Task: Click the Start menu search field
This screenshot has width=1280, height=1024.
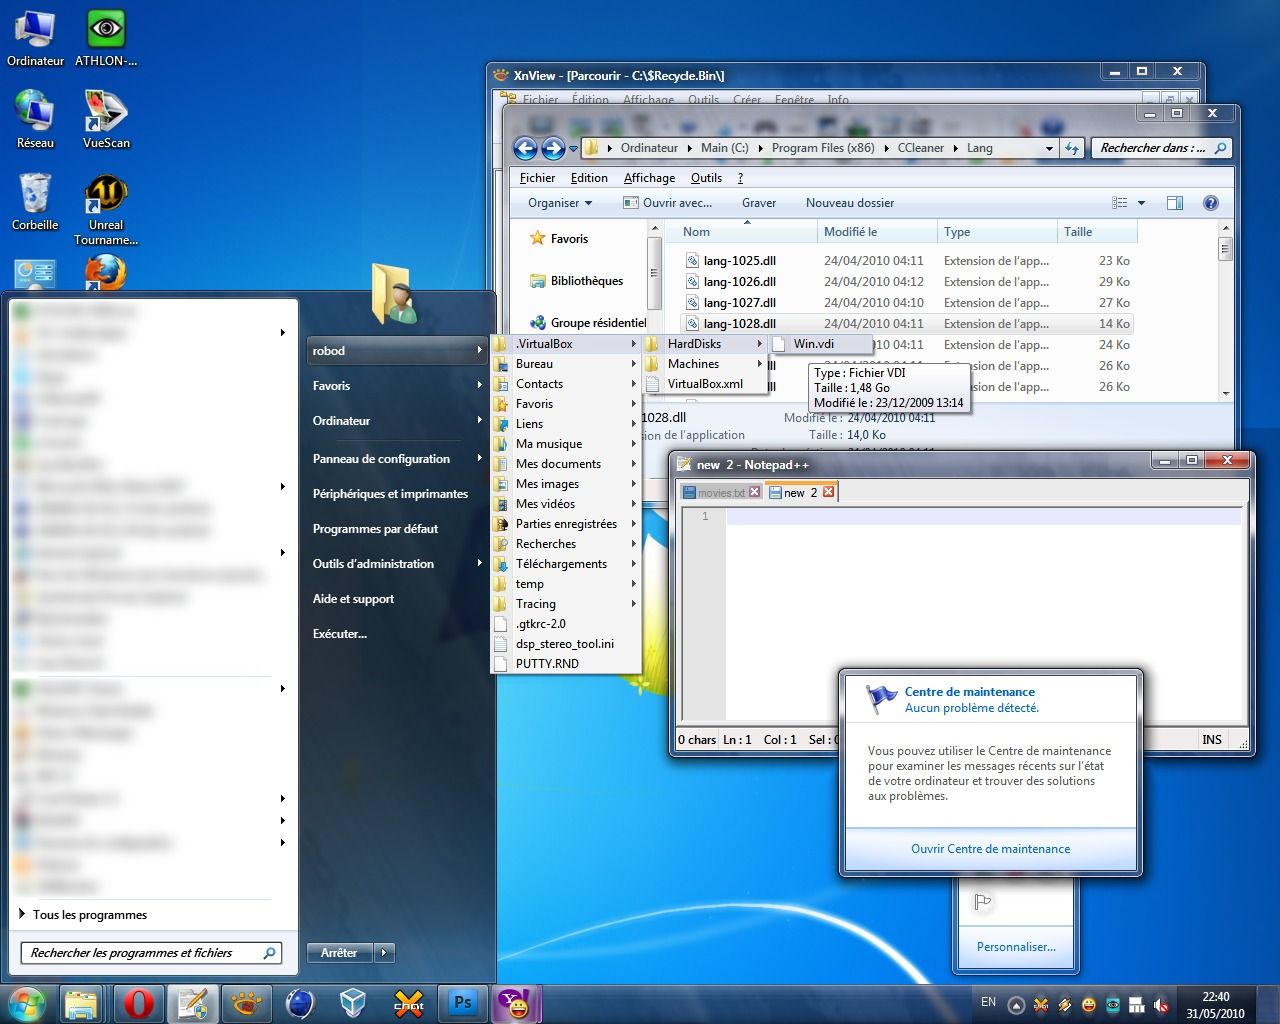Action: click(x=140, y=953)
